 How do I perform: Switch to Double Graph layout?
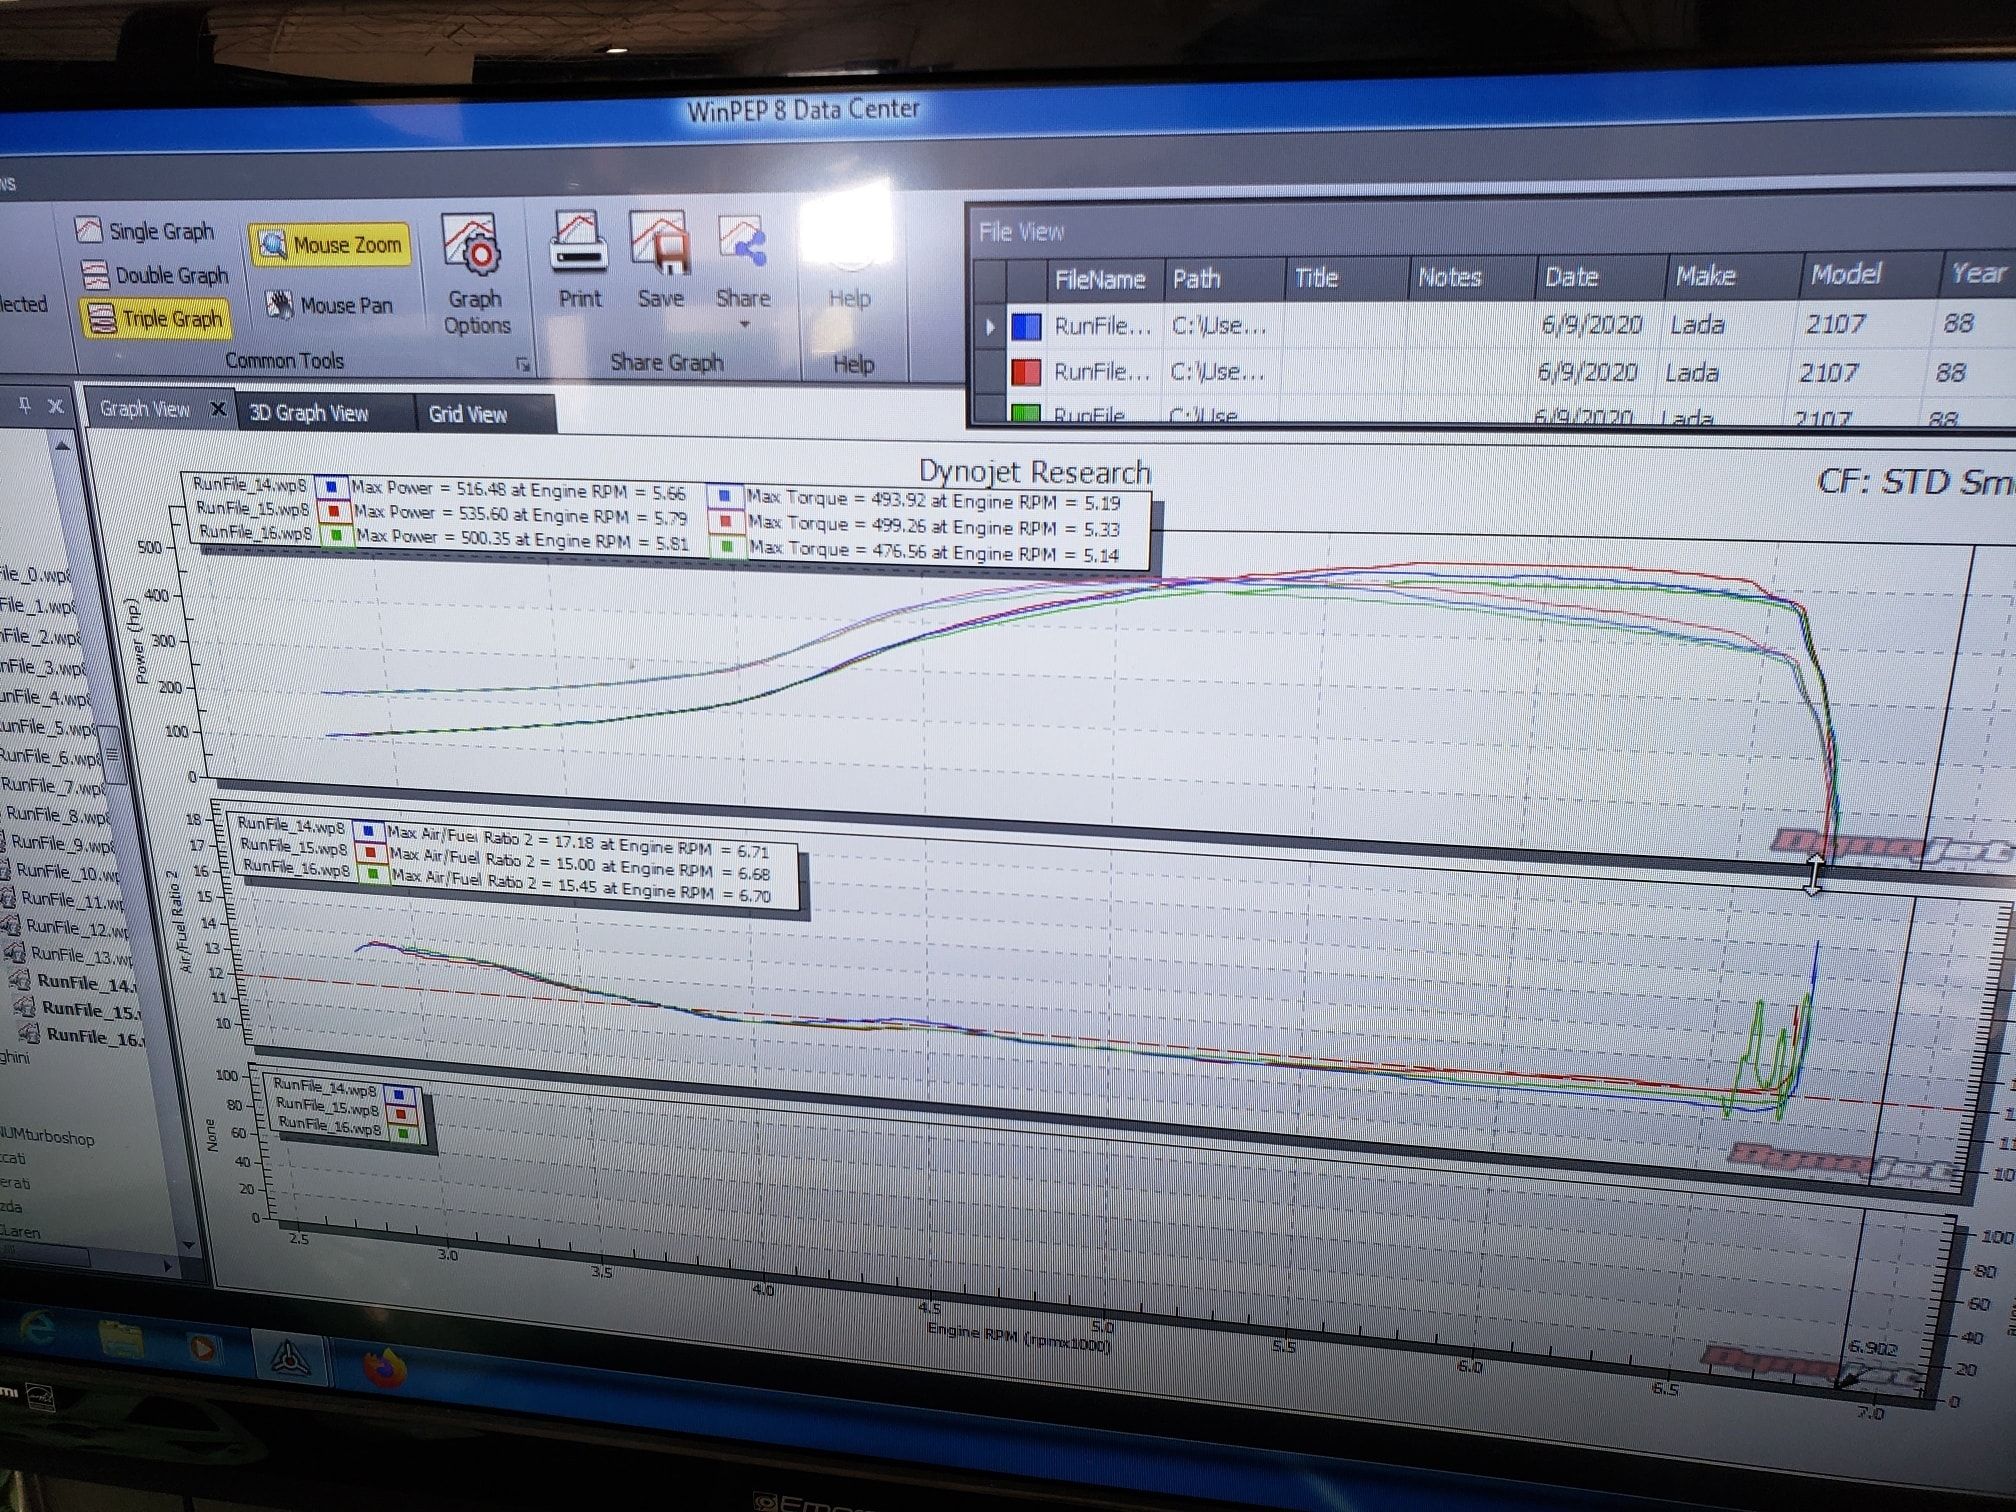(x=156, y=274)
